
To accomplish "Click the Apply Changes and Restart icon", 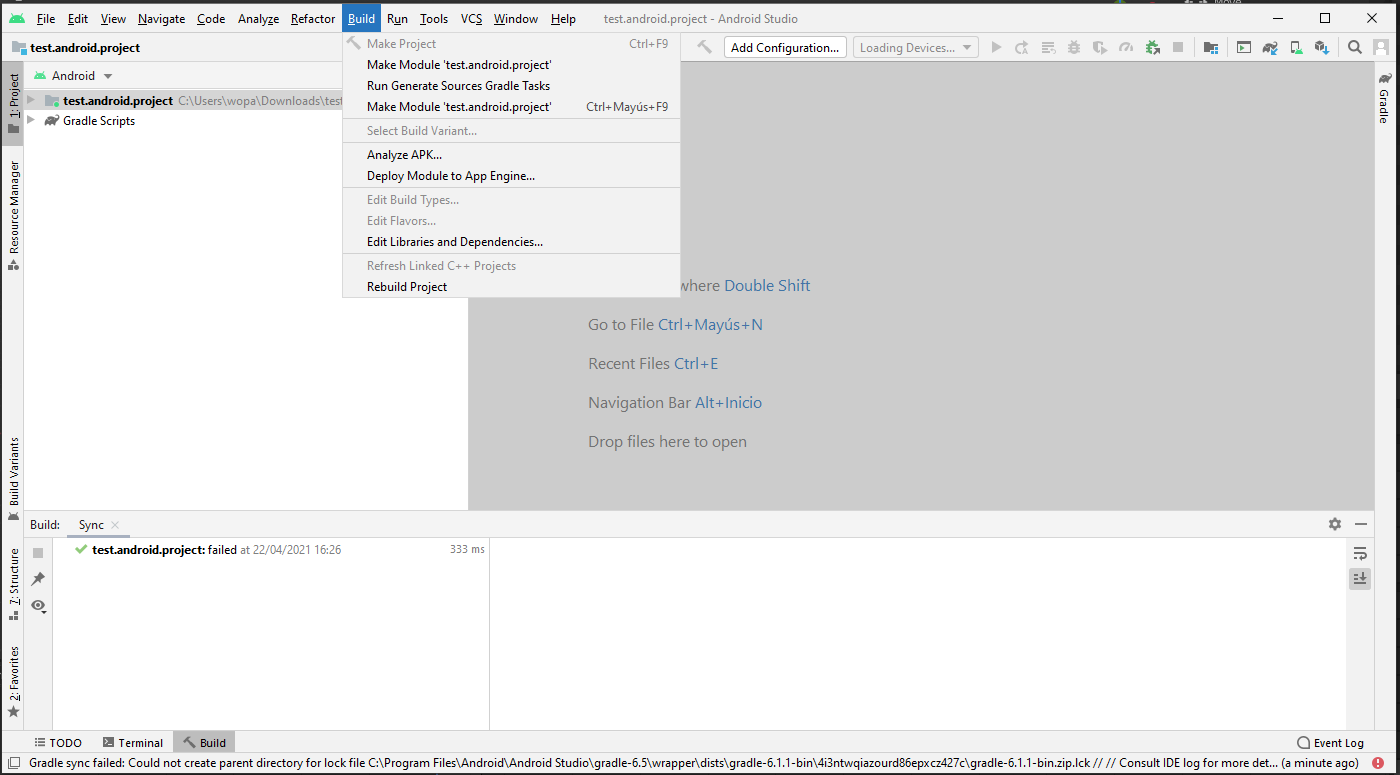I will [x=1022, y=47].
